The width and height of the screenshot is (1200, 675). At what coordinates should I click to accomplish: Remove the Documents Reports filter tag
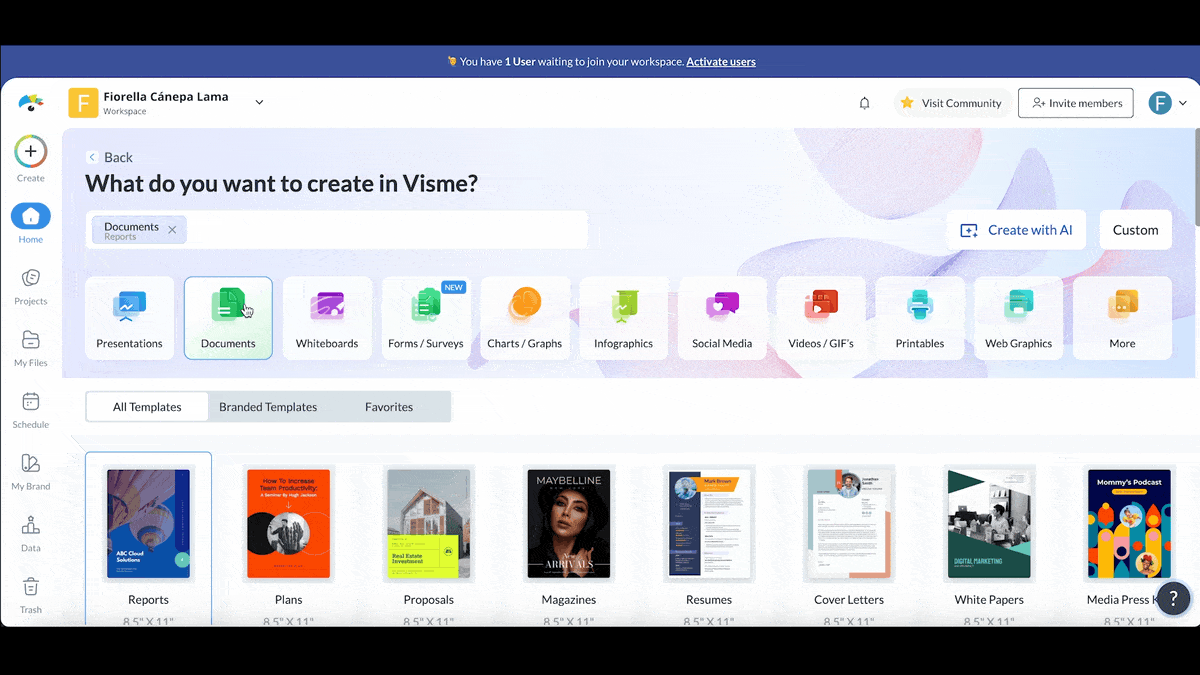pyautogui.click(x=172, y=230)
